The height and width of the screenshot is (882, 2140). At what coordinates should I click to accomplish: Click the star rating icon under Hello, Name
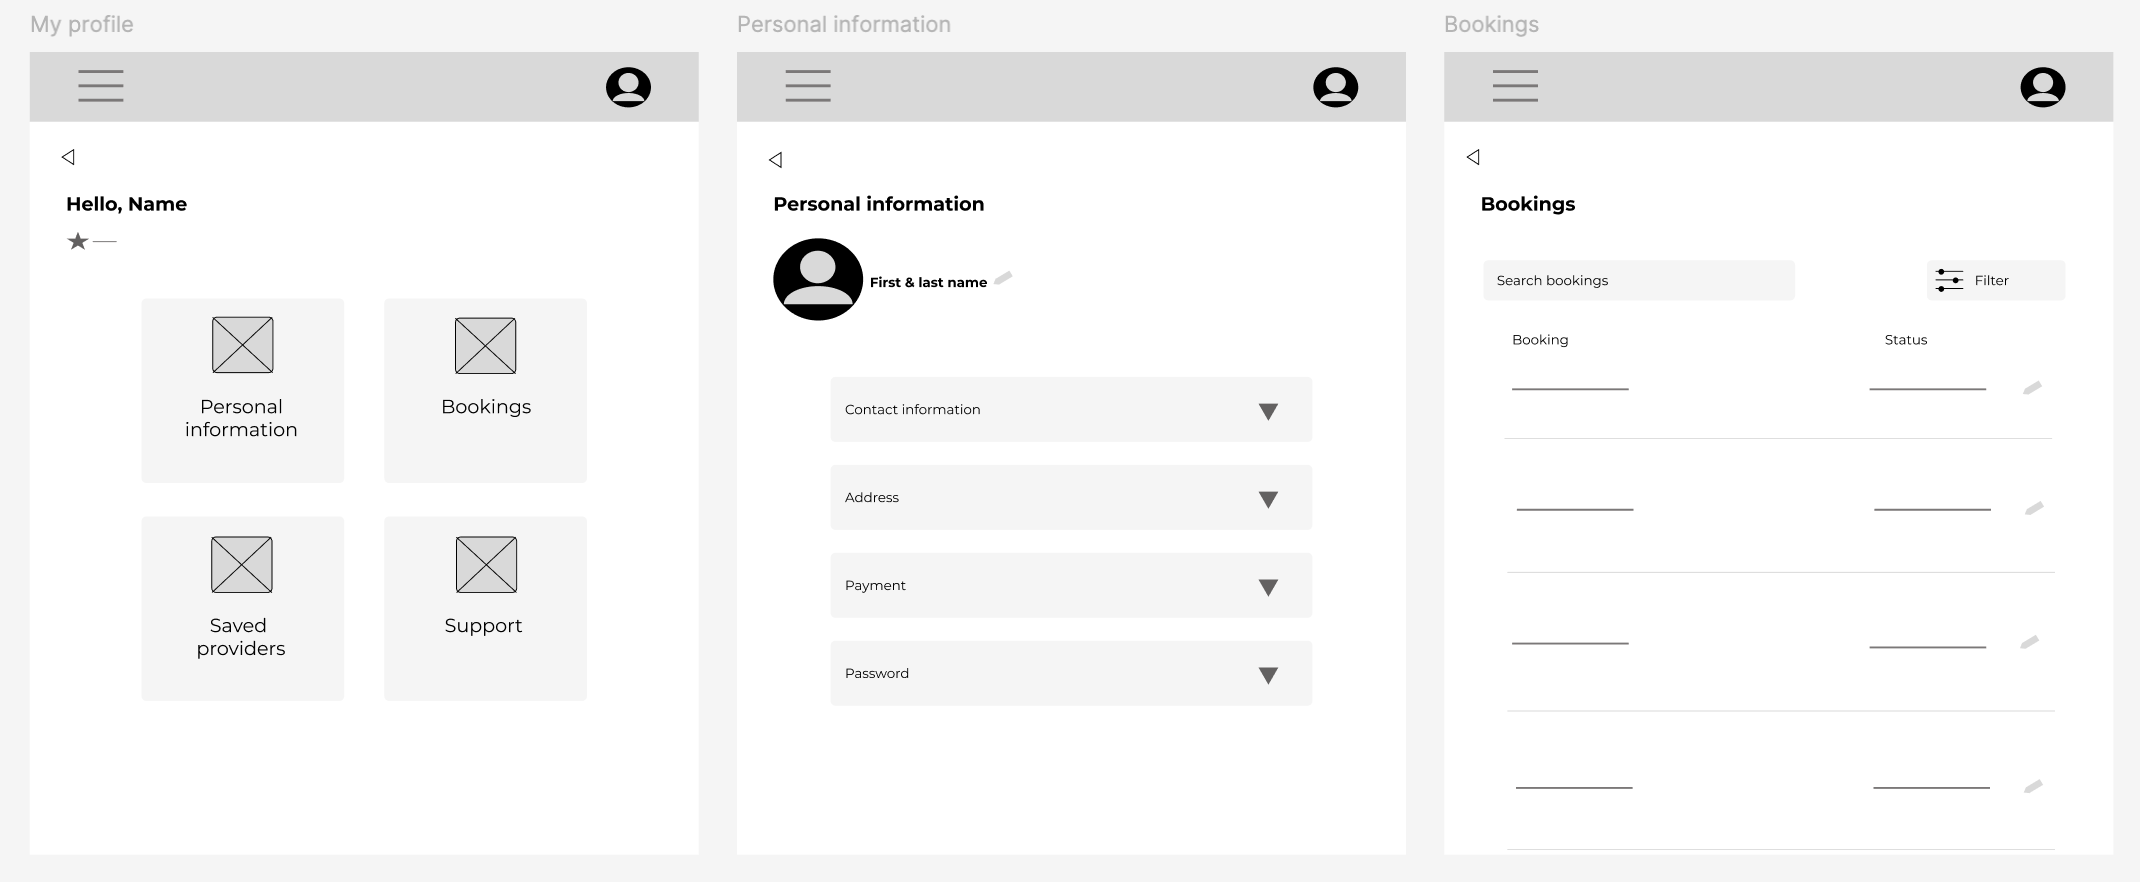click(x=78, y=241)
